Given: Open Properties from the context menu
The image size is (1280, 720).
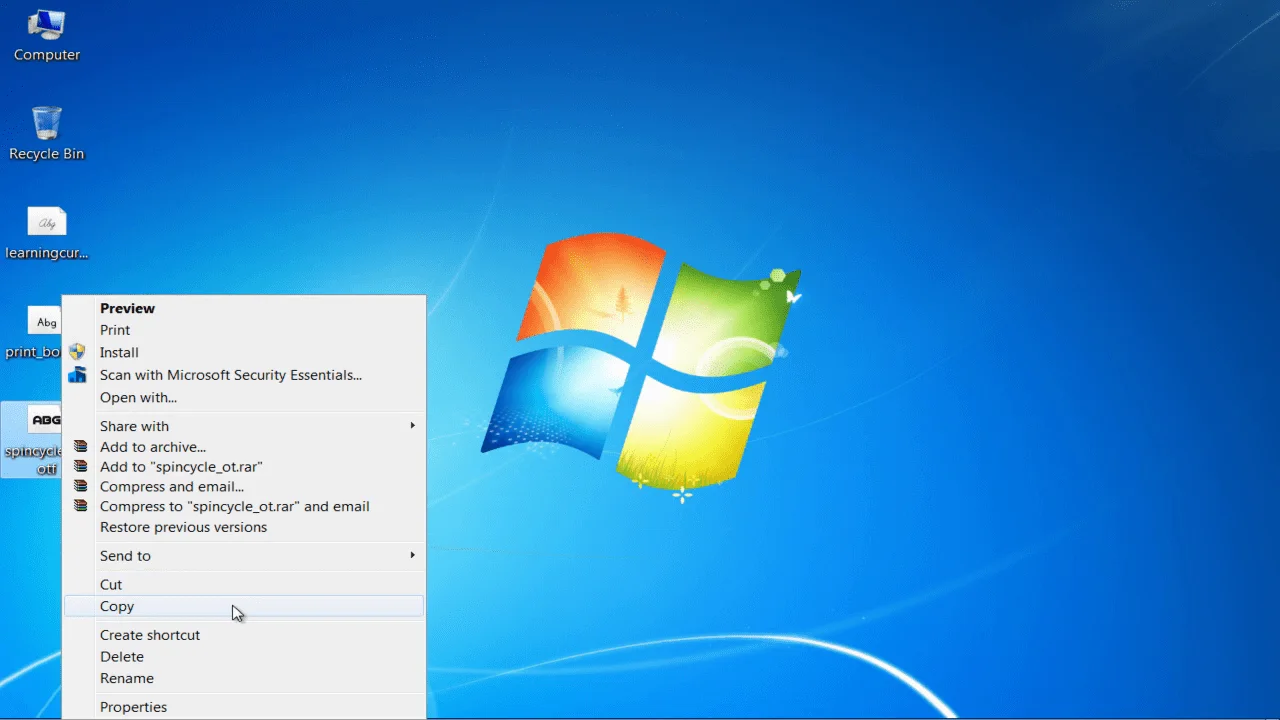Looking at the screenshot, I should [244, 707].
